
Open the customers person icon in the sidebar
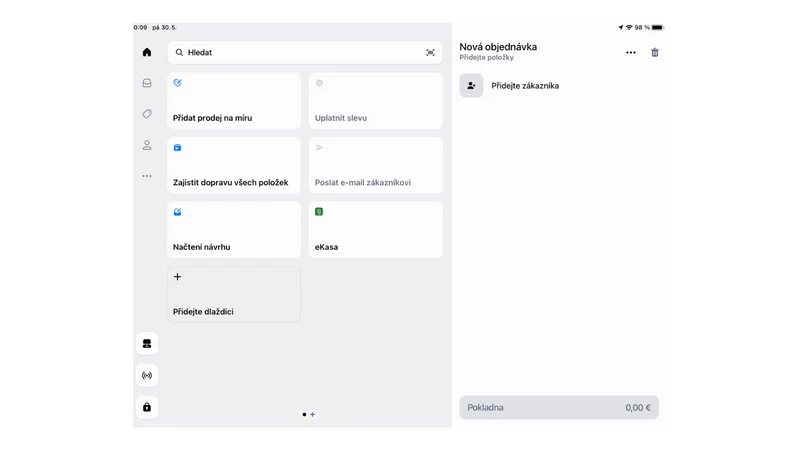[x=147, y=145]
